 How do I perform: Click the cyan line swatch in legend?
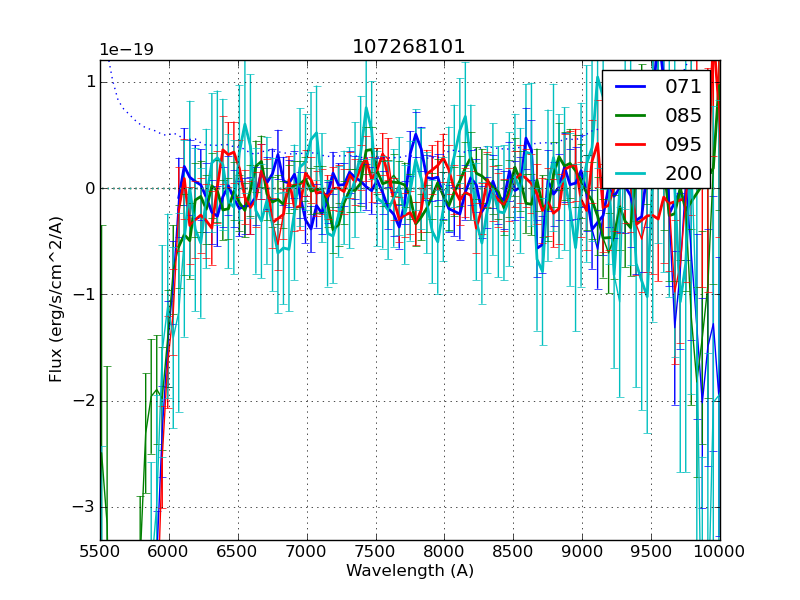631,174
